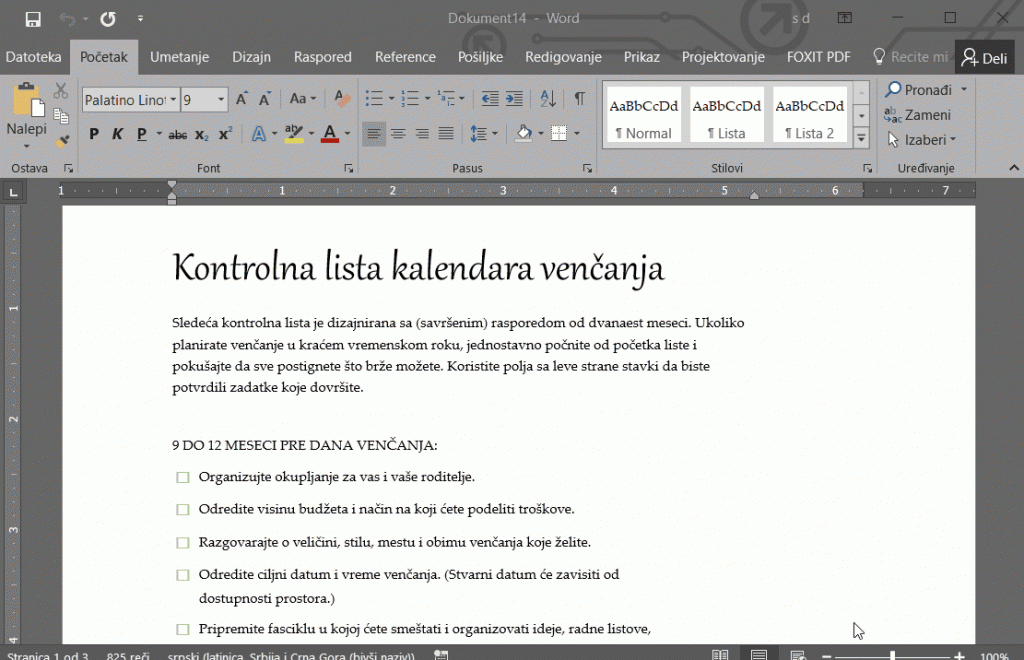
Task: Align text to center
Action: pos(398,134)
